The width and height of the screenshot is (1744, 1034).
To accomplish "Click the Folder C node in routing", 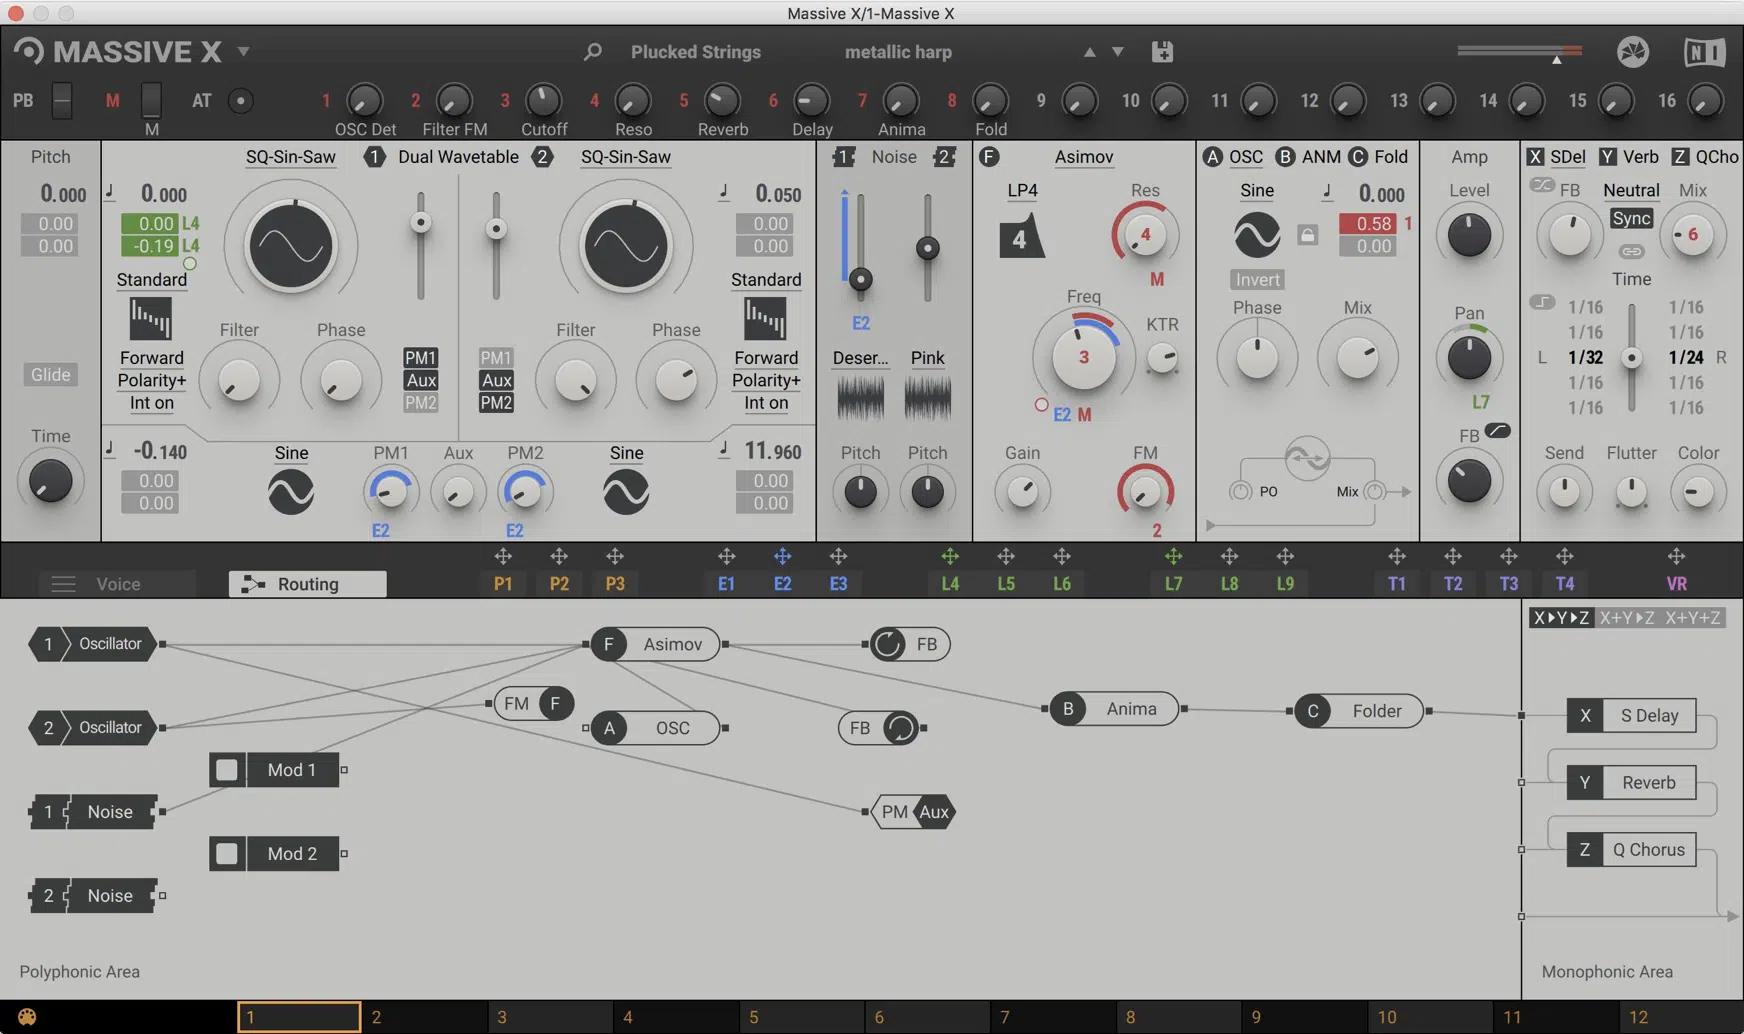I will pyautogui.click(x=1359, y=711).
